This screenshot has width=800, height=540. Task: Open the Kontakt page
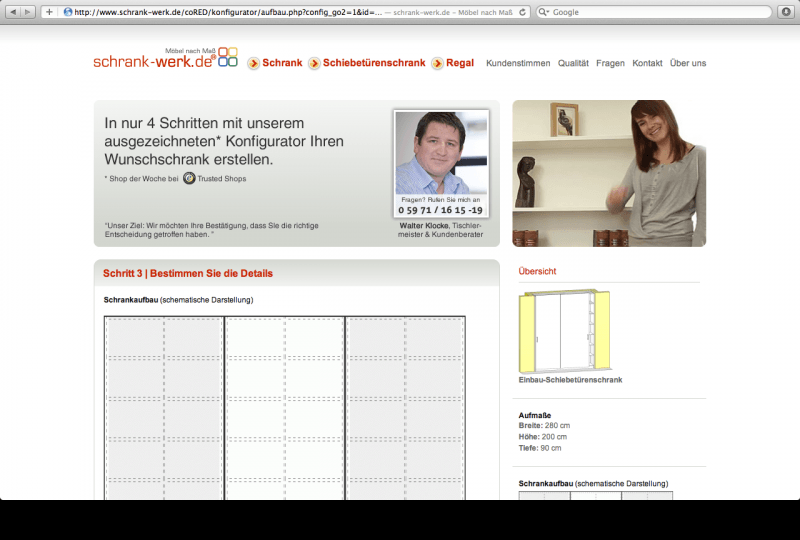point(647,63)
